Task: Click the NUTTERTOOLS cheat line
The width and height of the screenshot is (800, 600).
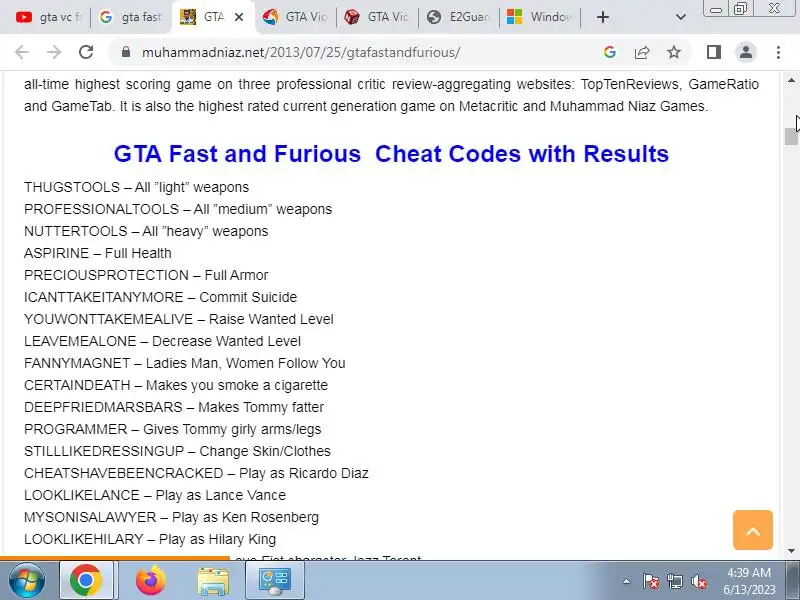Action: (x=146, y=231)
